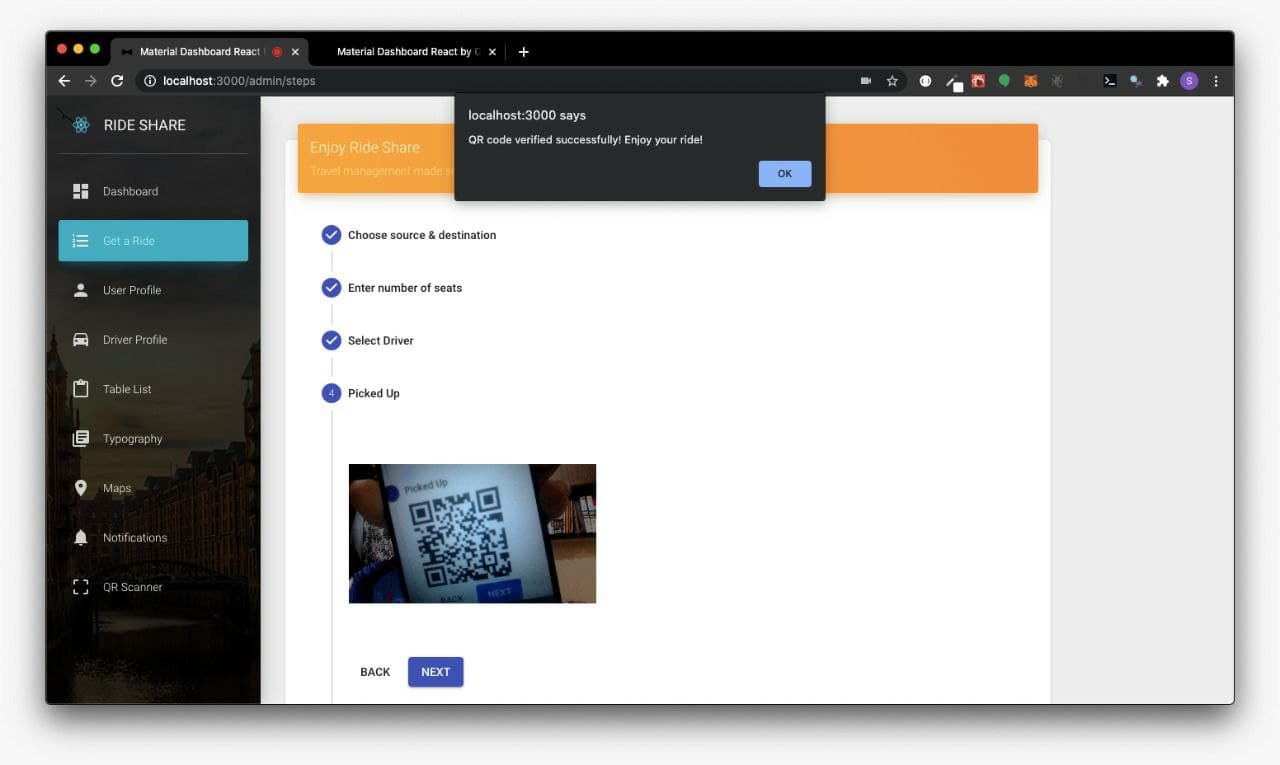Click the camera access icon in address bar
This screenshot has height=765, width=1280.
pyautogui.click(x=866, y=81)
